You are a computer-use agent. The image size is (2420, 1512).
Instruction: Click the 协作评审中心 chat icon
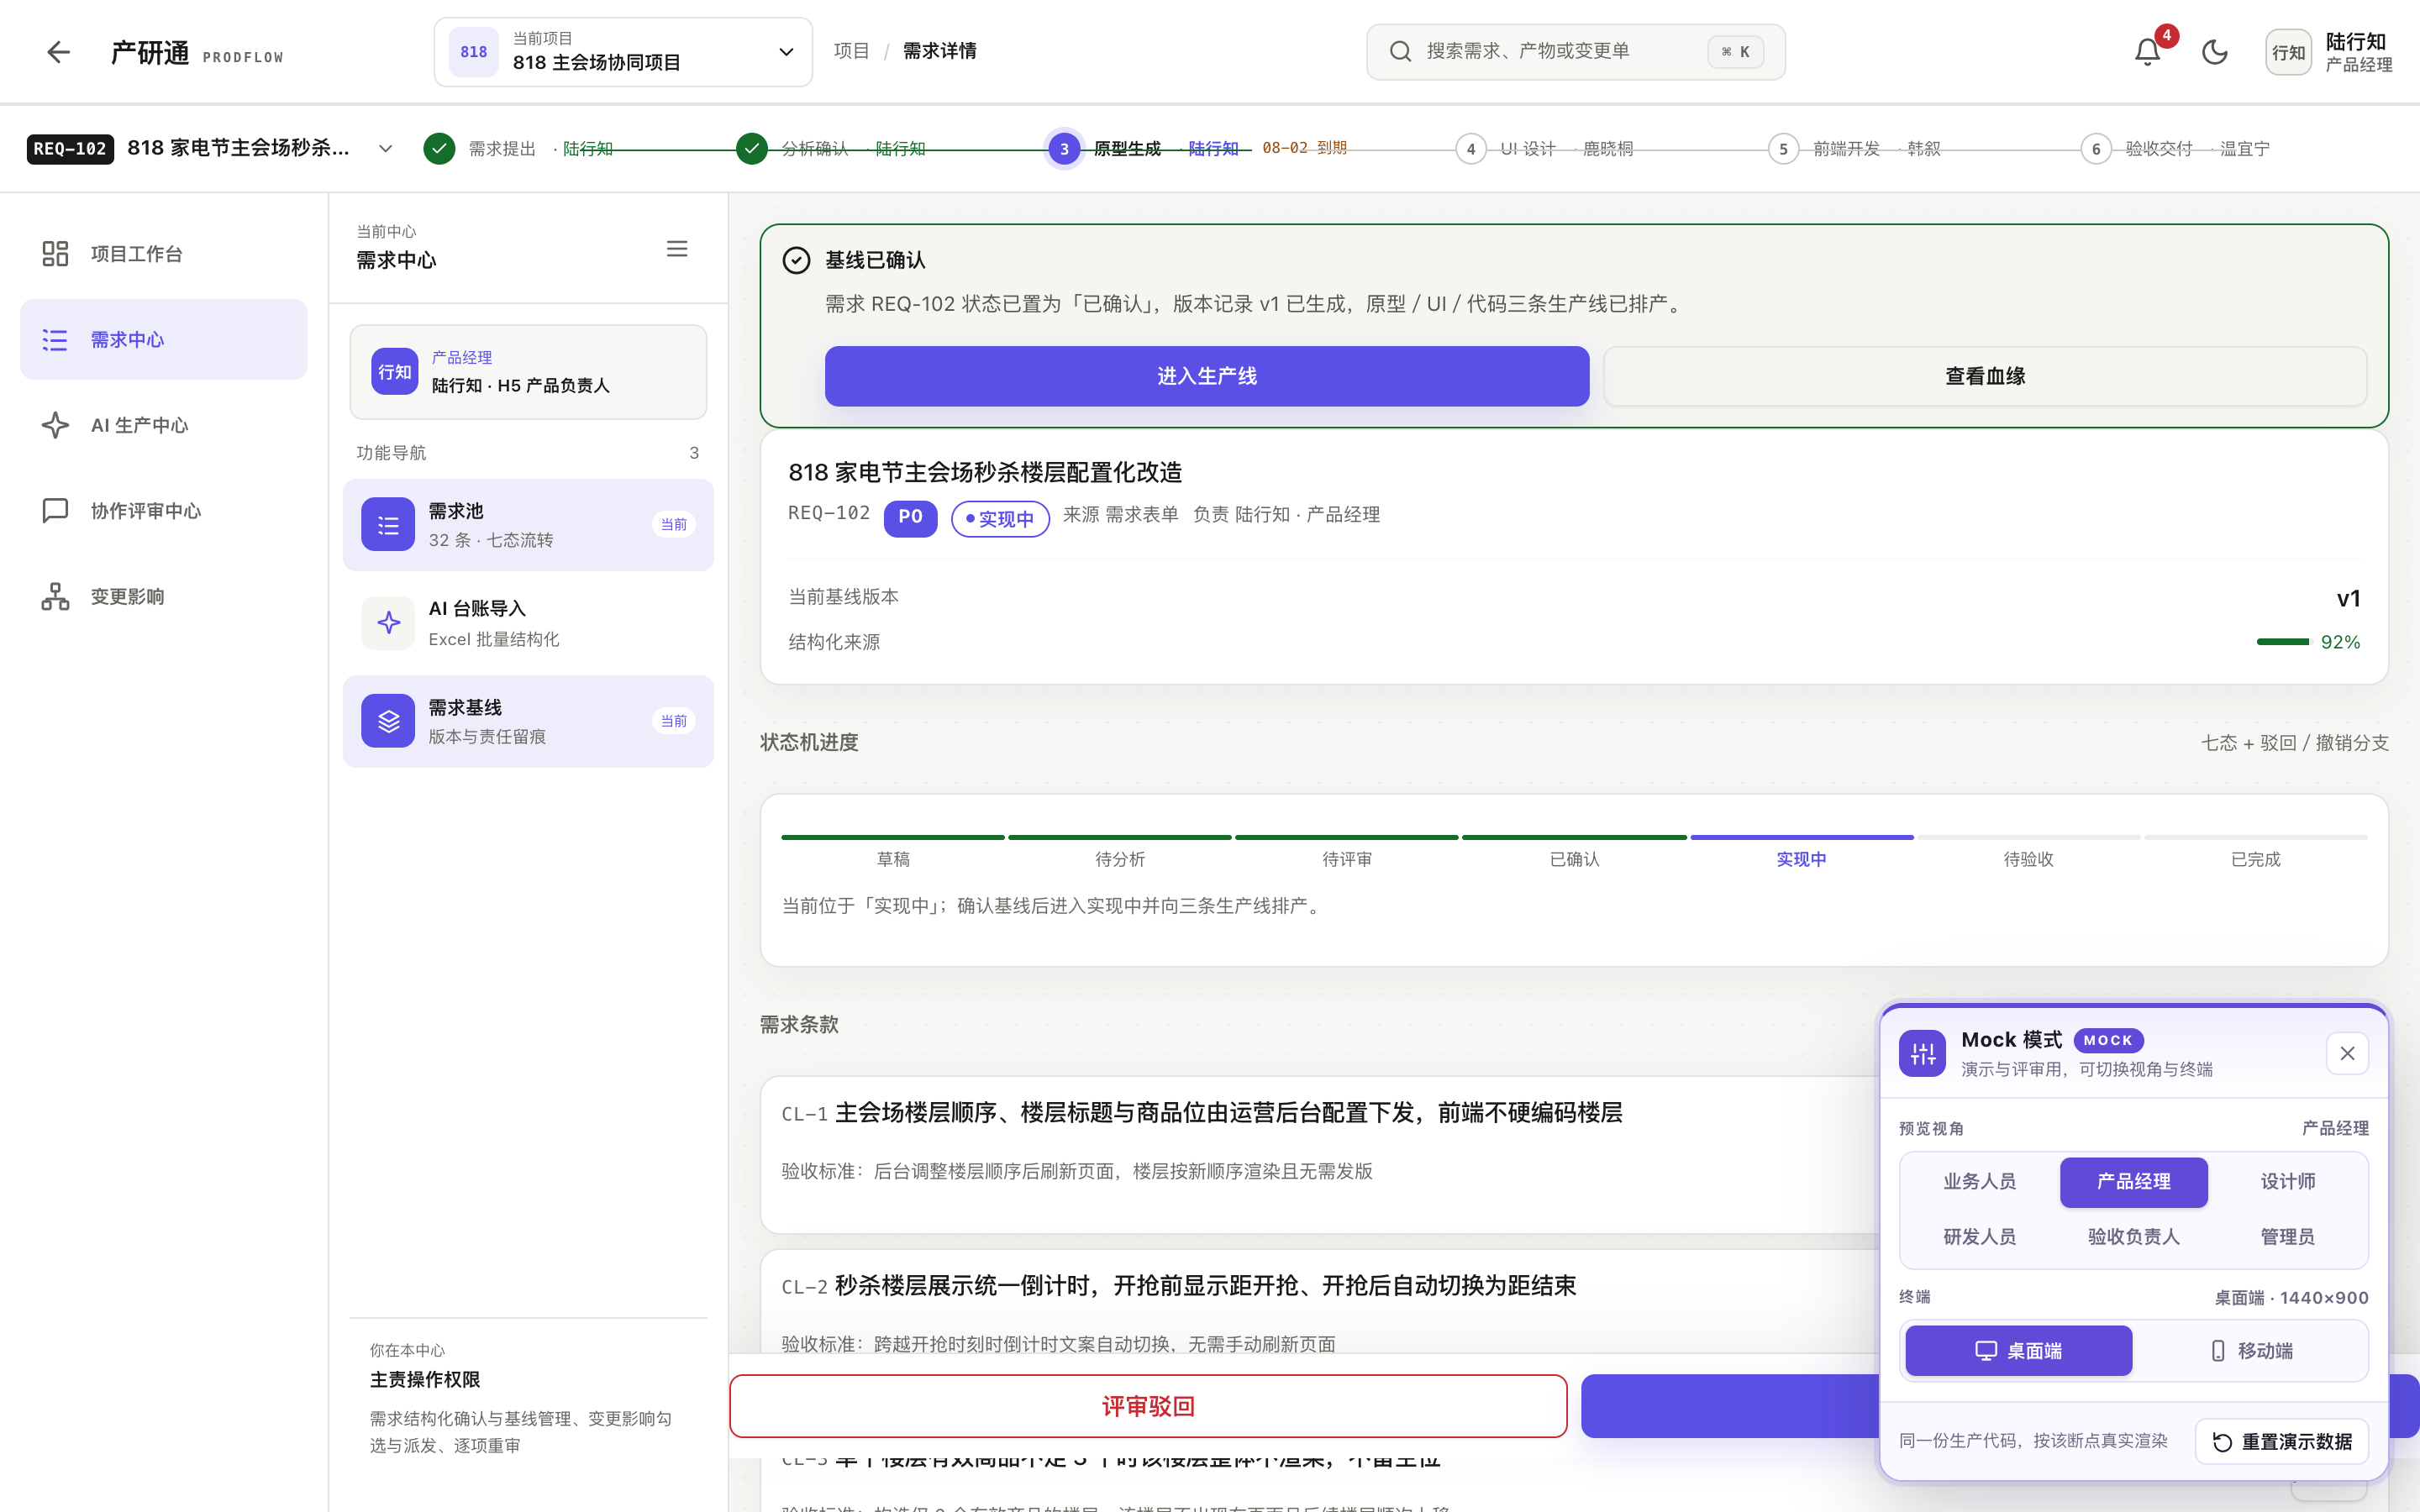55,511
